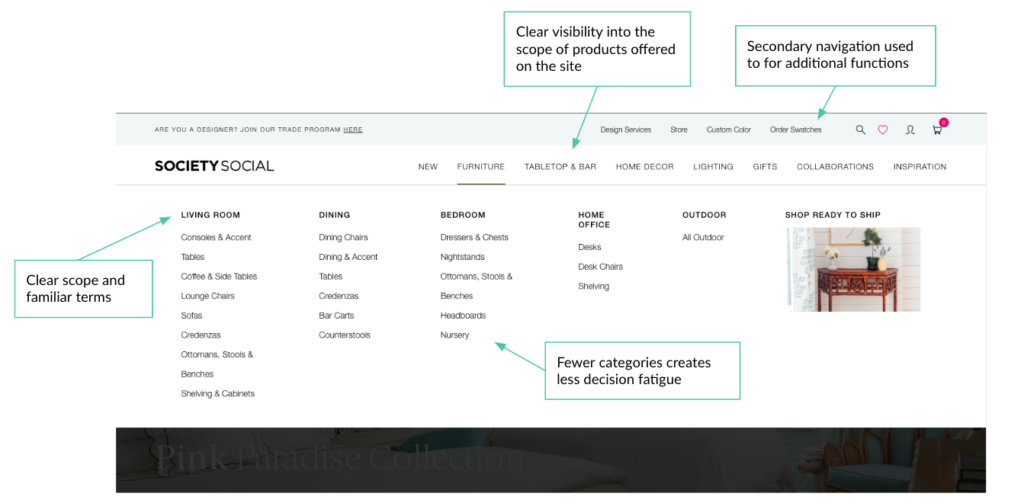This screenshot has width=1024, height=503.
Task: Select the FURNITURE menu item
Action: (x=481, y=167)
